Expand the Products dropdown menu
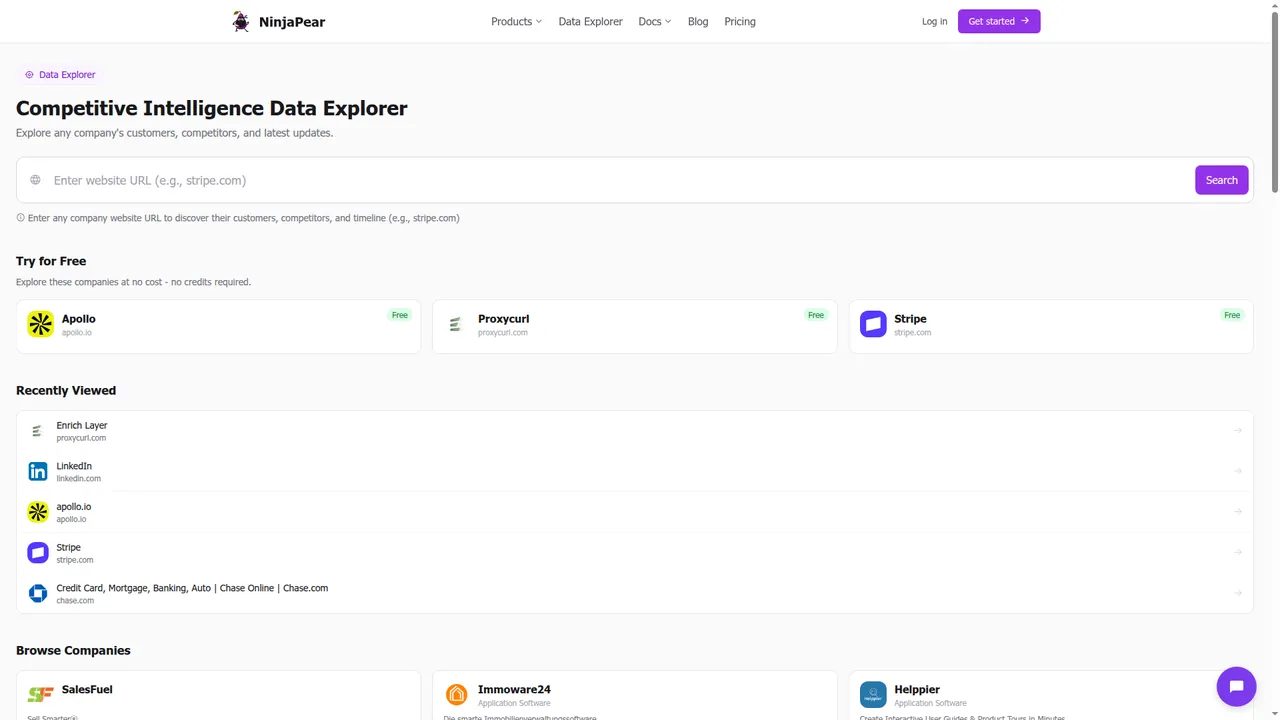 516,21
